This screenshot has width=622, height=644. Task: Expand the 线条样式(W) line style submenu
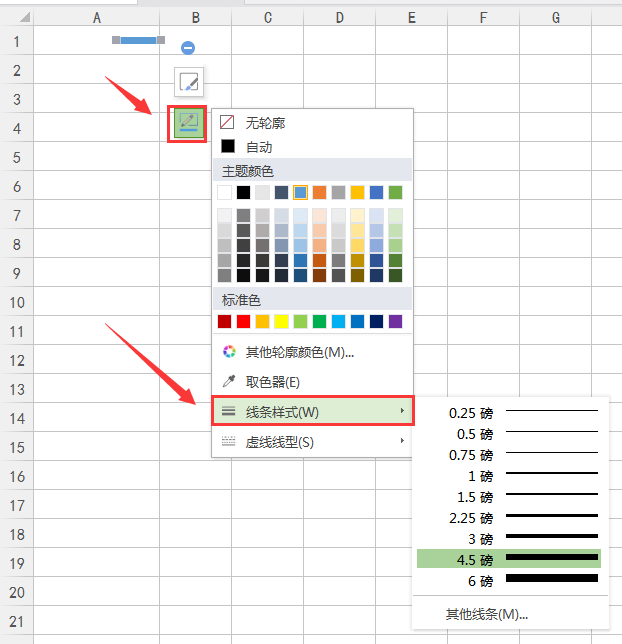pyautogui.click(x=313, y=412)
